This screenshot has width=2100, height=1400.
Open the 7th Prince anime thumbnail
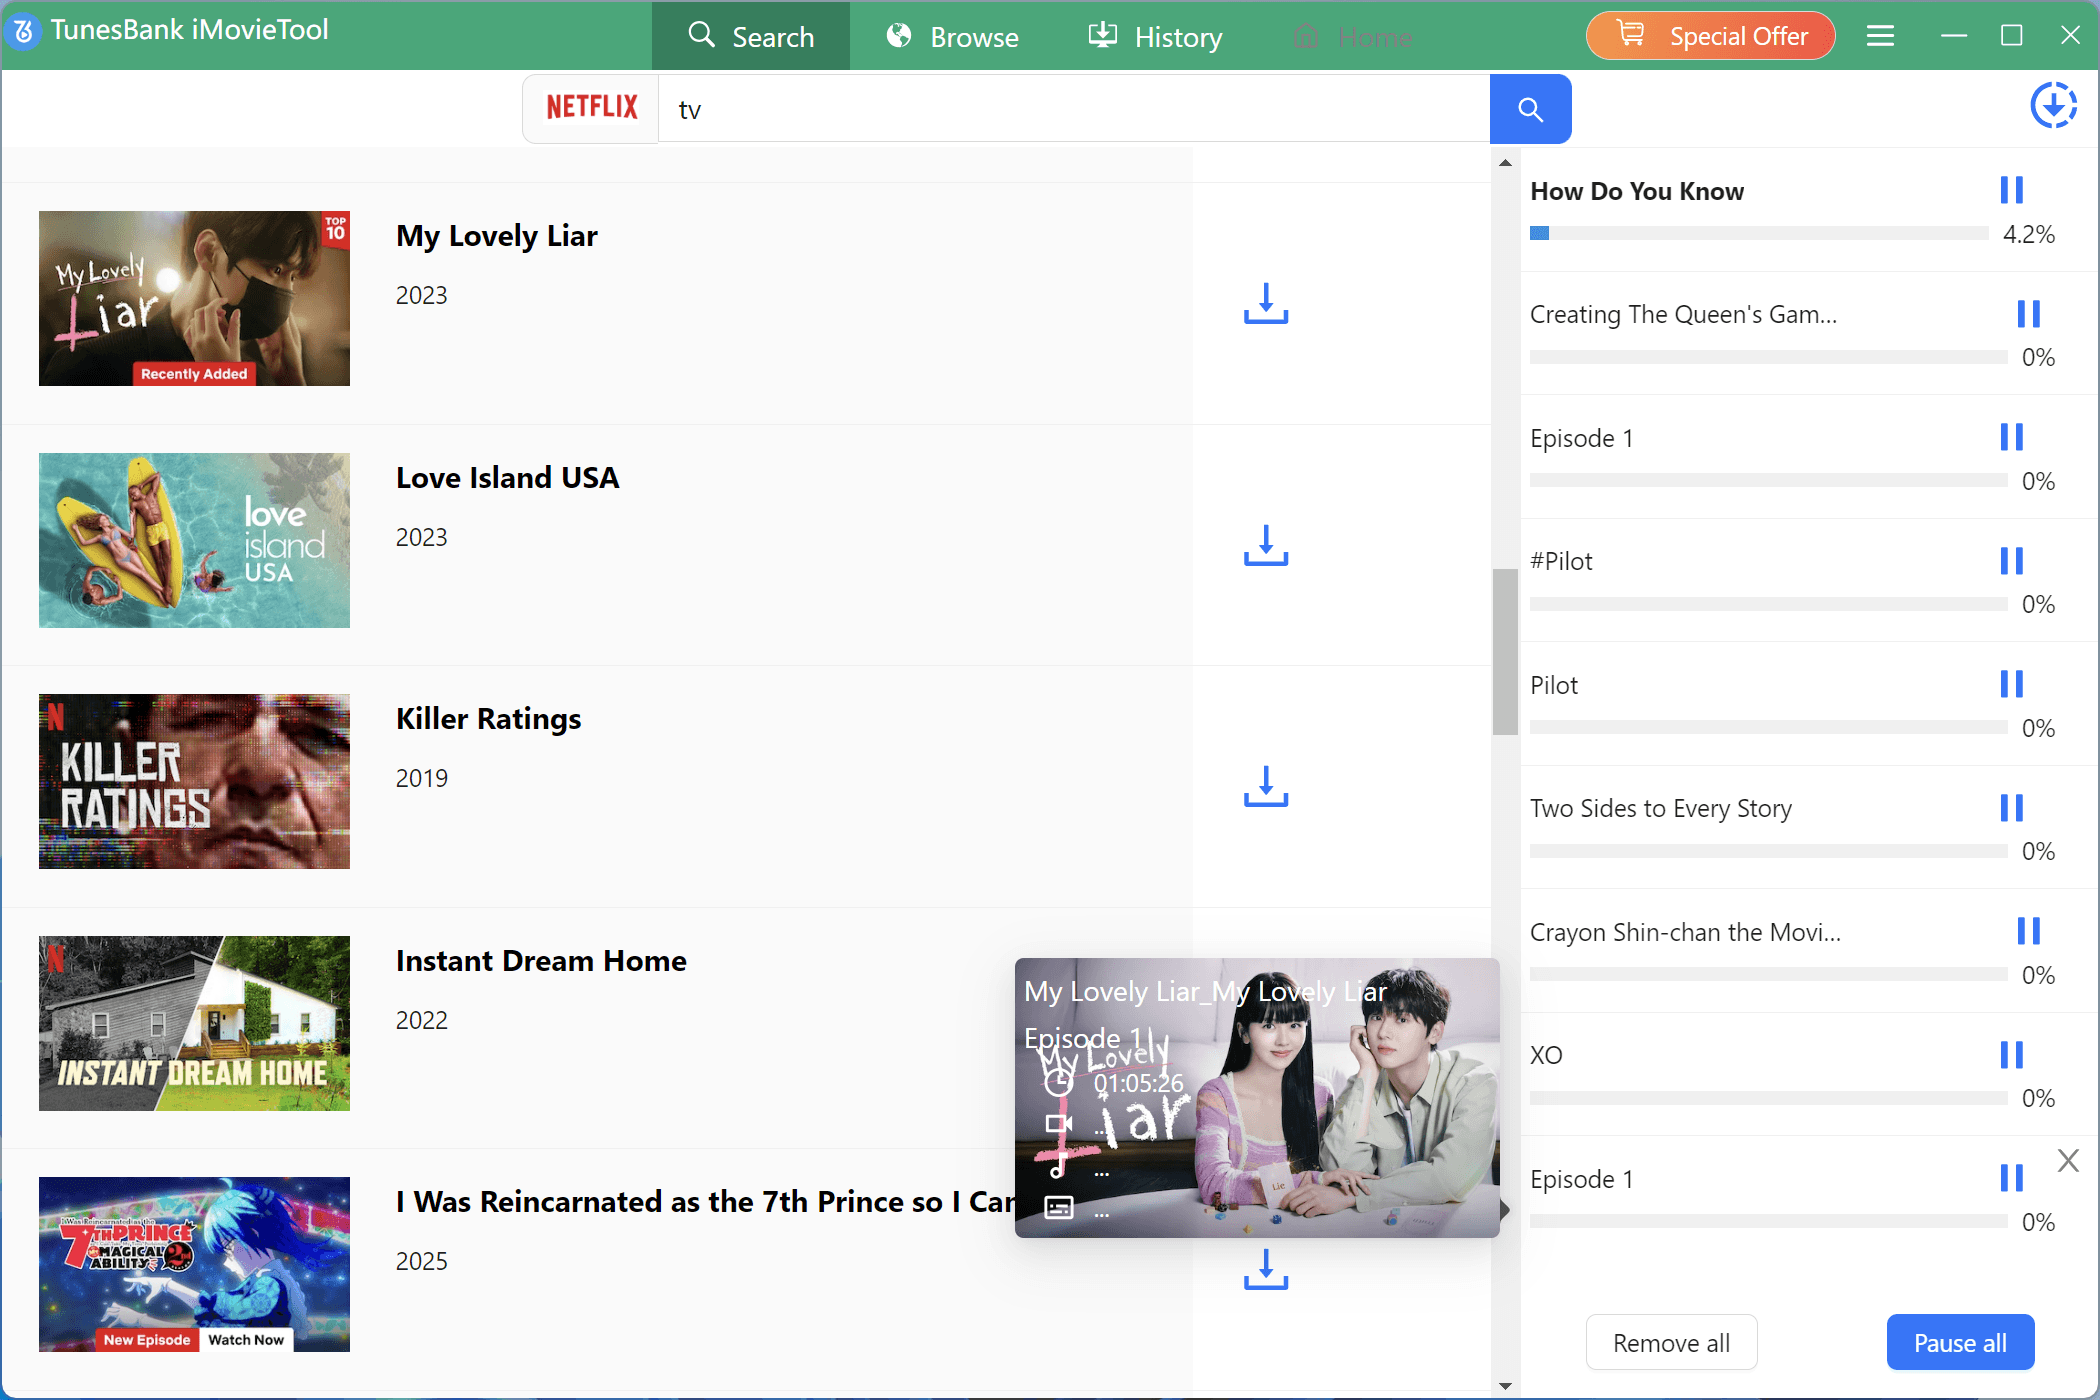click(194, 1264)
